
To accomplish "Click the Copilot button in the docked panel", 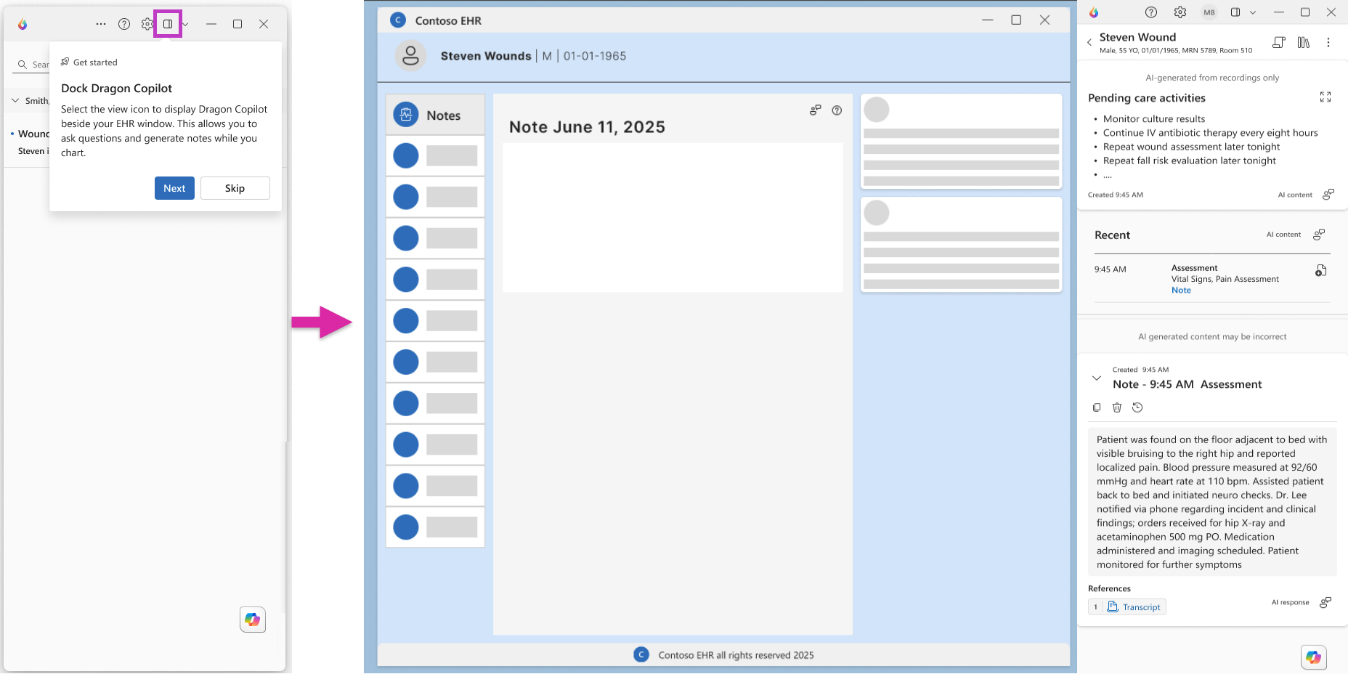I will tap(1313, 657).
